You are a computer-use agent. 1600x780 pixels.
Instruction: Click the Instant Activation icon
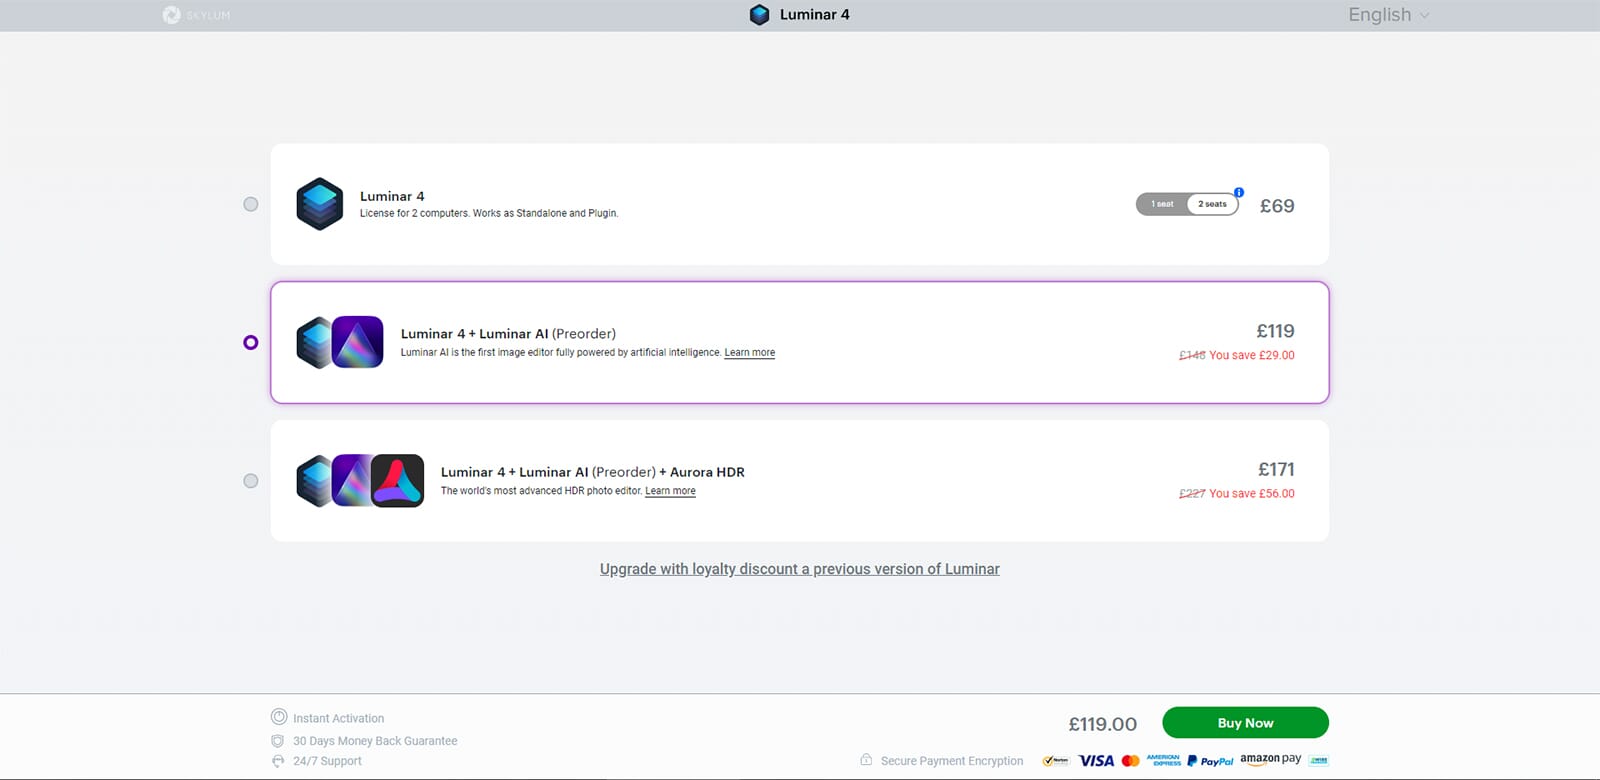279,717
